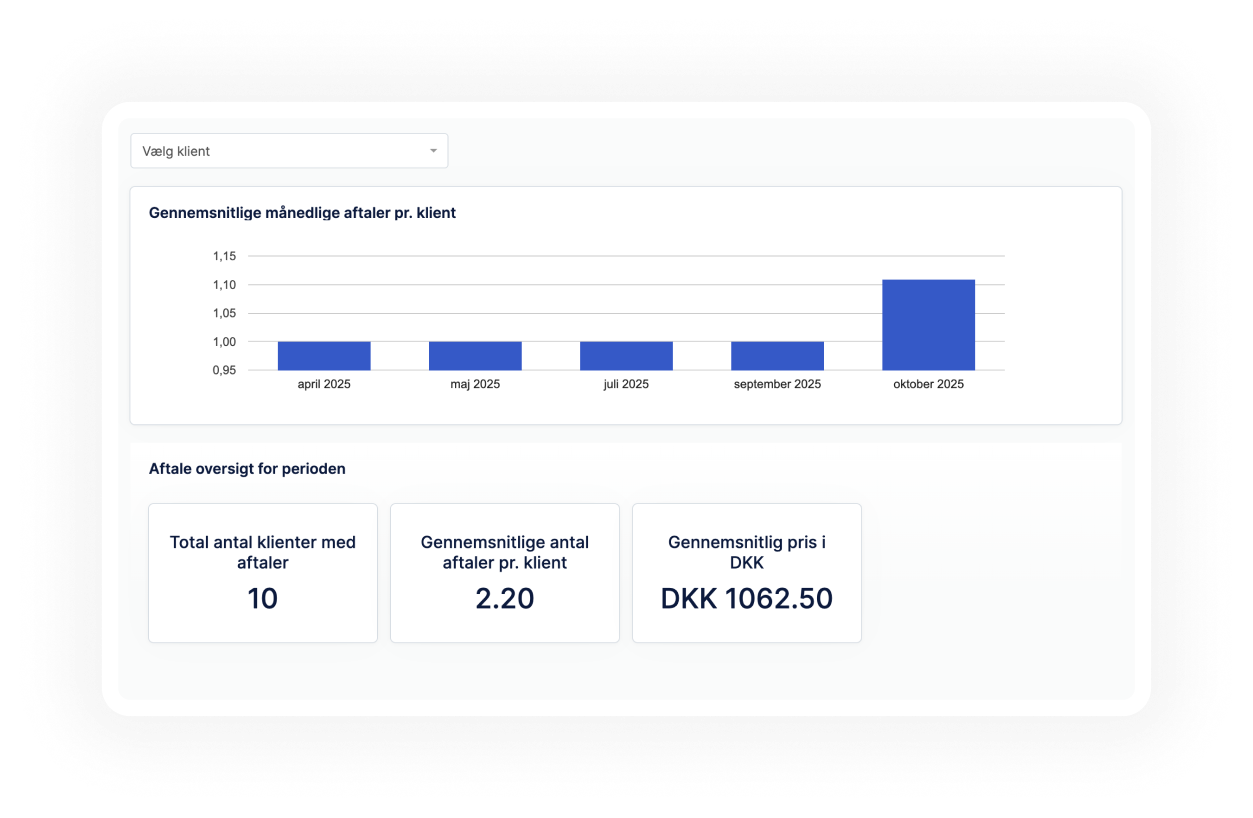Select the september 2025 bar
The image size is (1253, 818).
pyautogui.click(x=777, y=356)
